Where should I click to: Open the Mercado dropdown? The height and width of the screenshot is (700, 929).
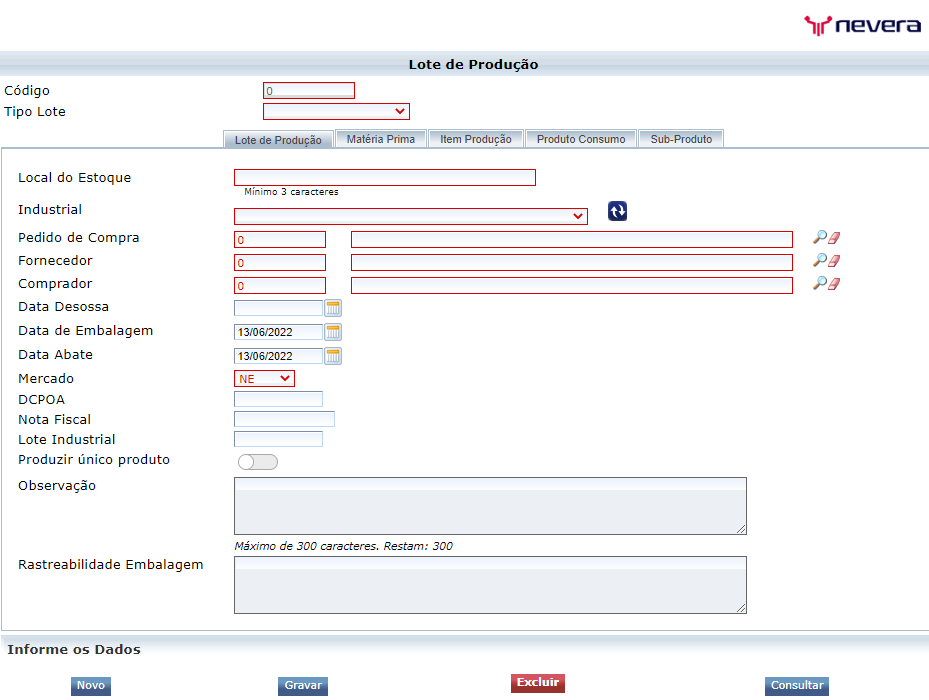264,378
